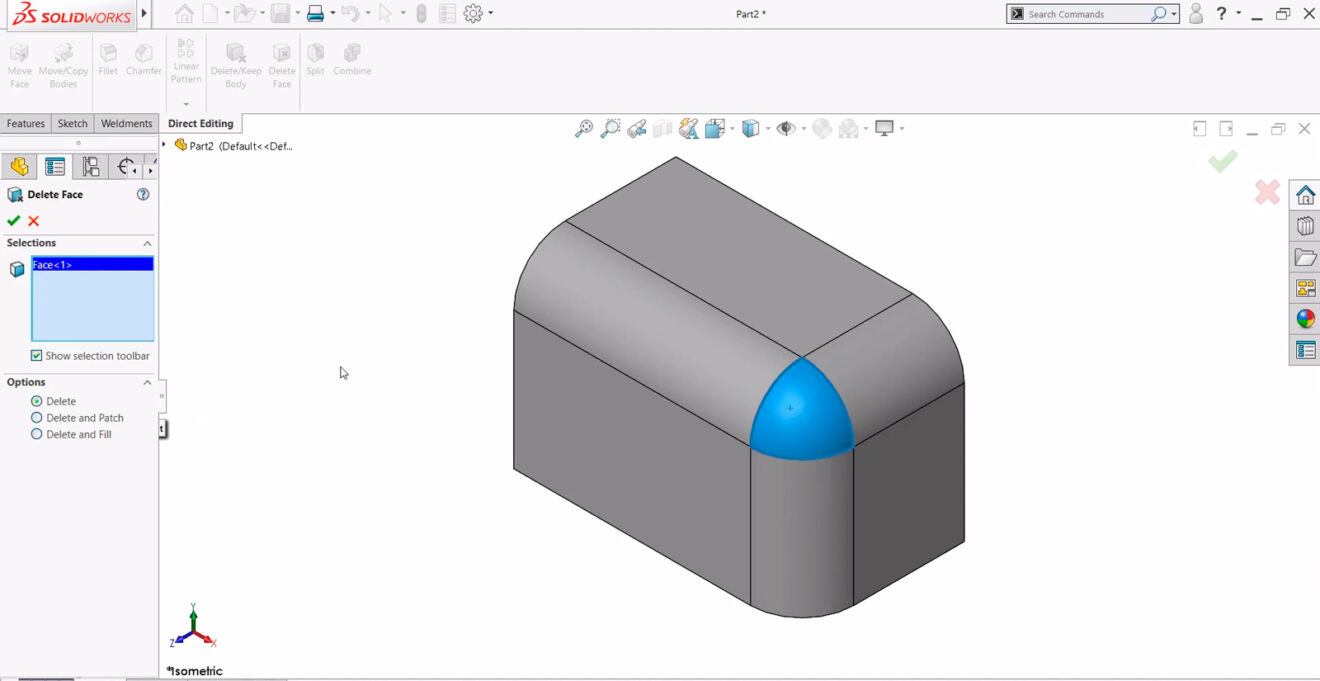Open the Appearances globe in the task pane
The width and height of the screenshot is (1320, 681).
(1304, 319)
